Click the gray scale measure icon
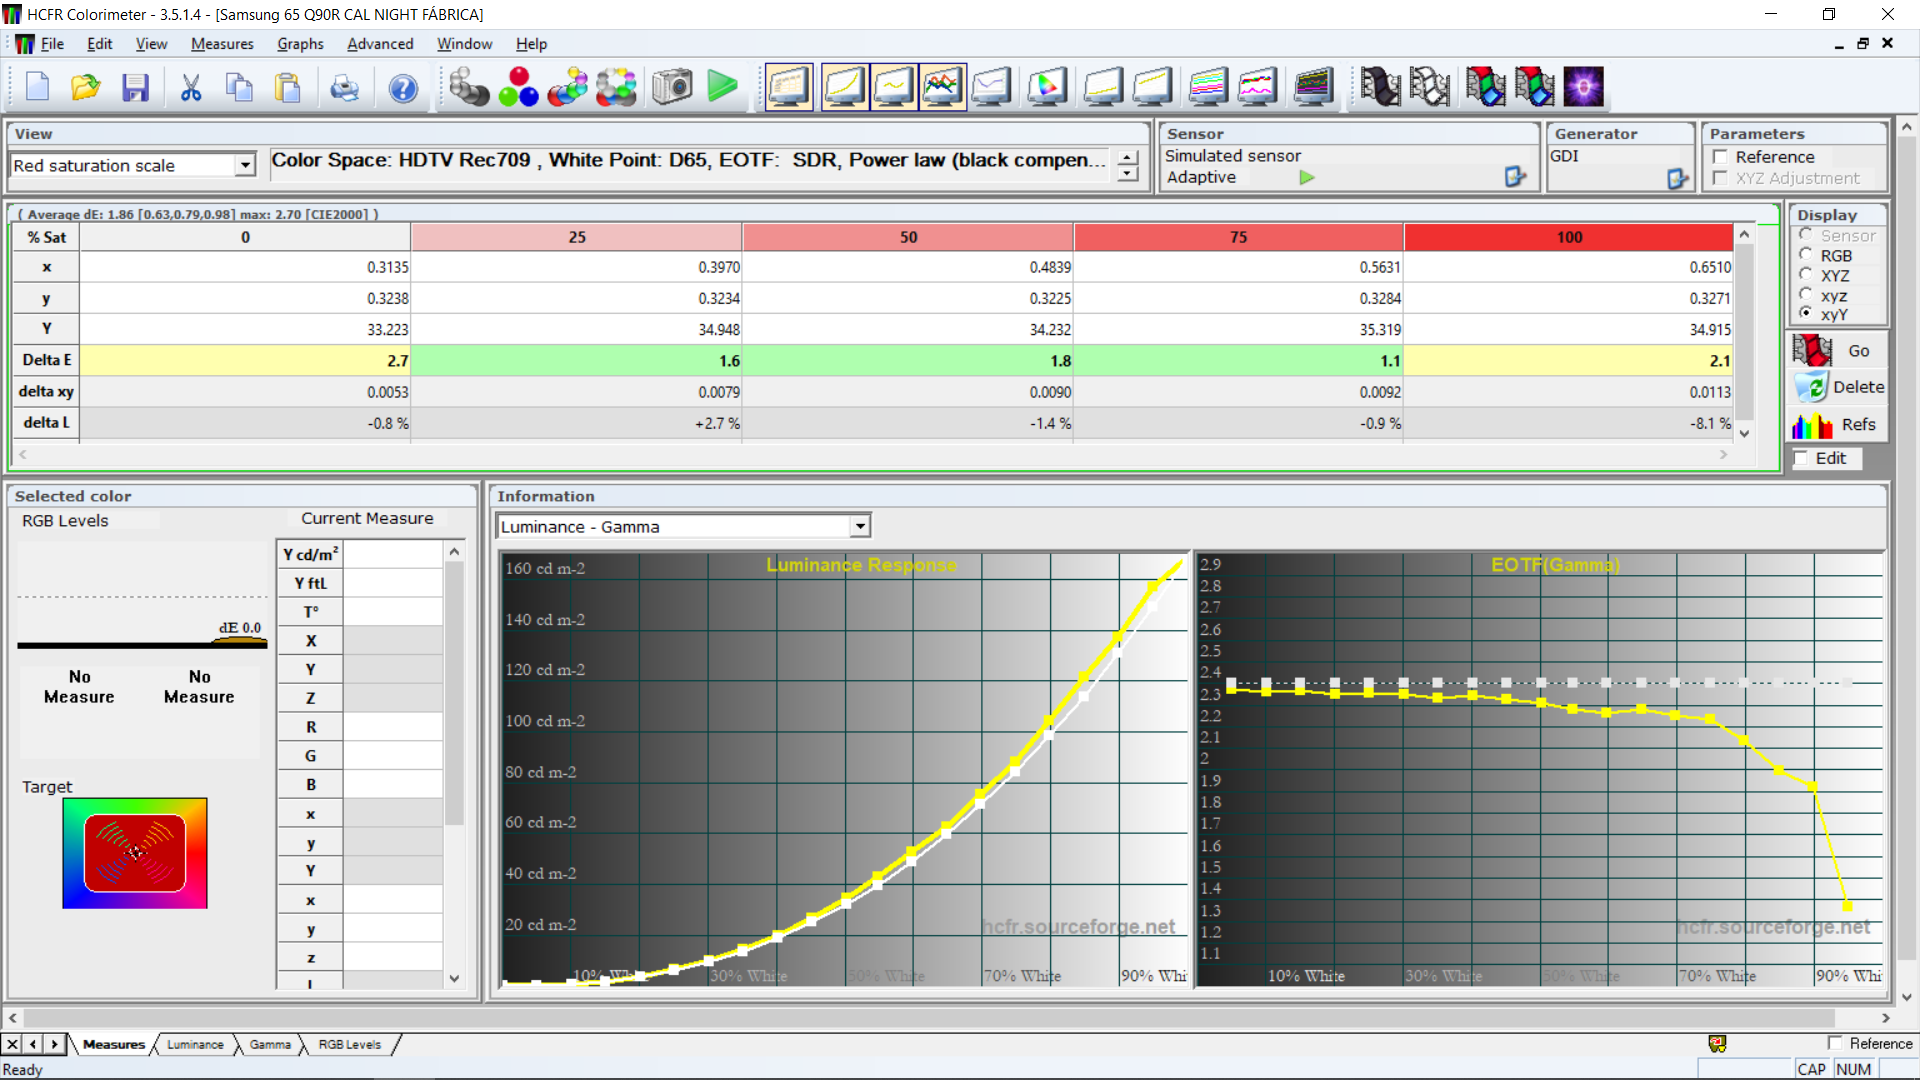 468,88
